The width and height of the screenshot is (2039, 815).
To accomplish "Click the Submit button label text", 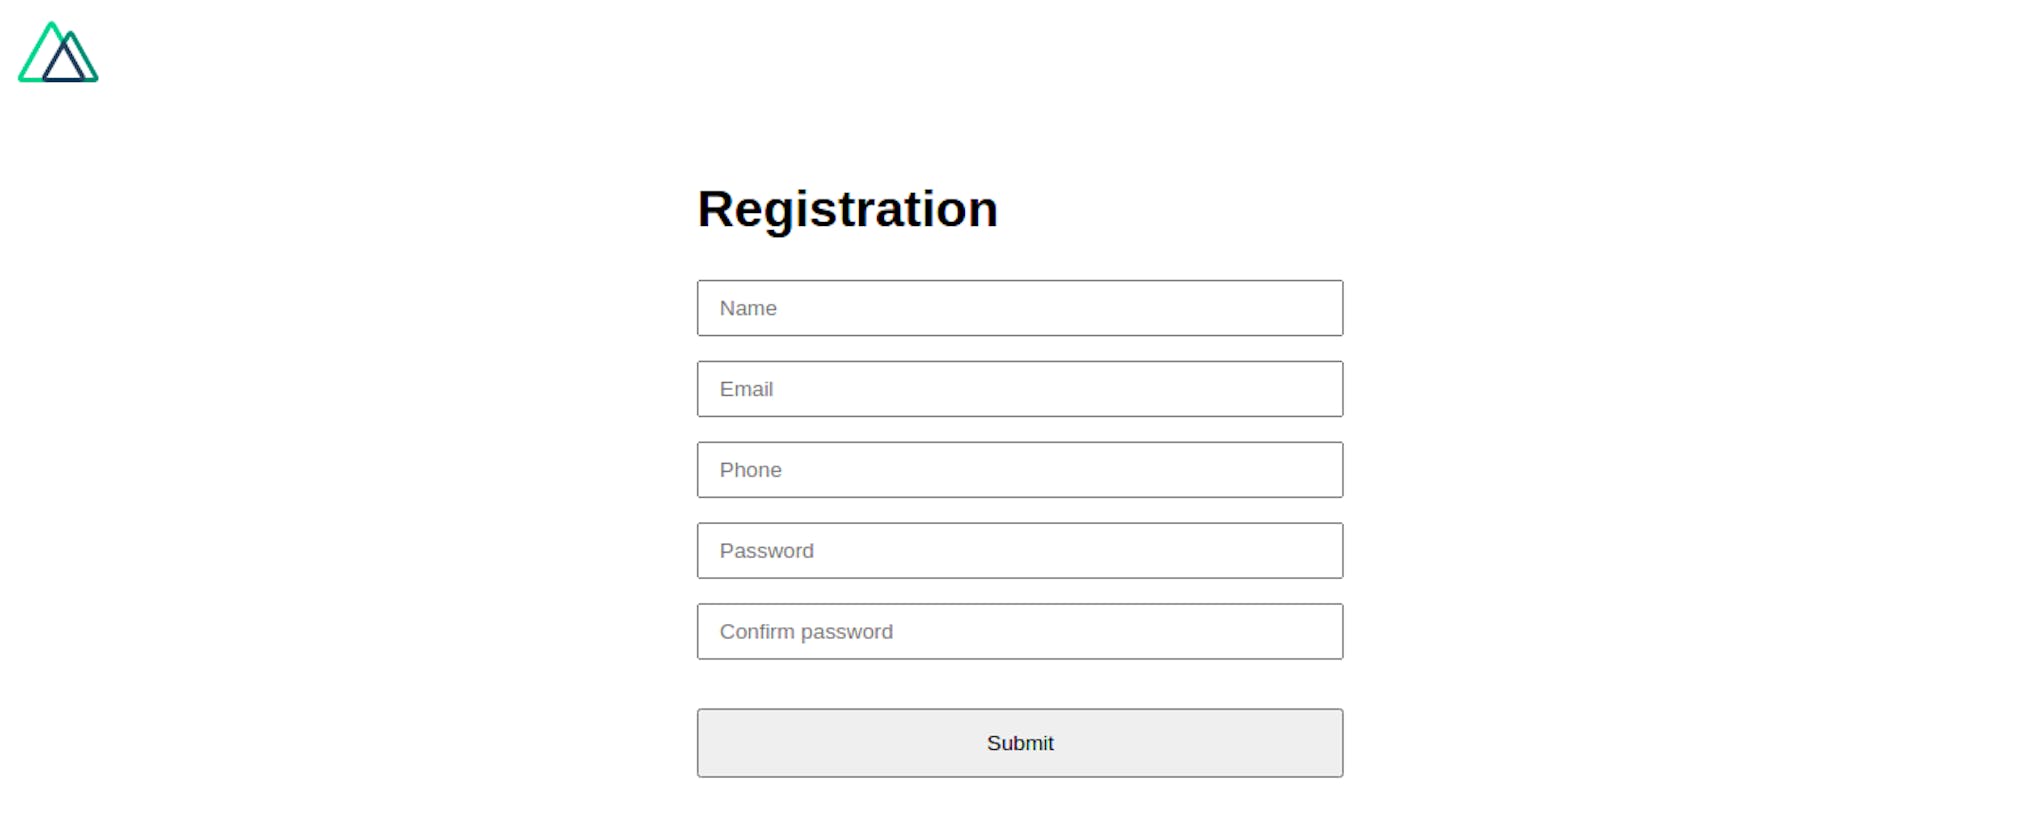I will point(1019,742).
